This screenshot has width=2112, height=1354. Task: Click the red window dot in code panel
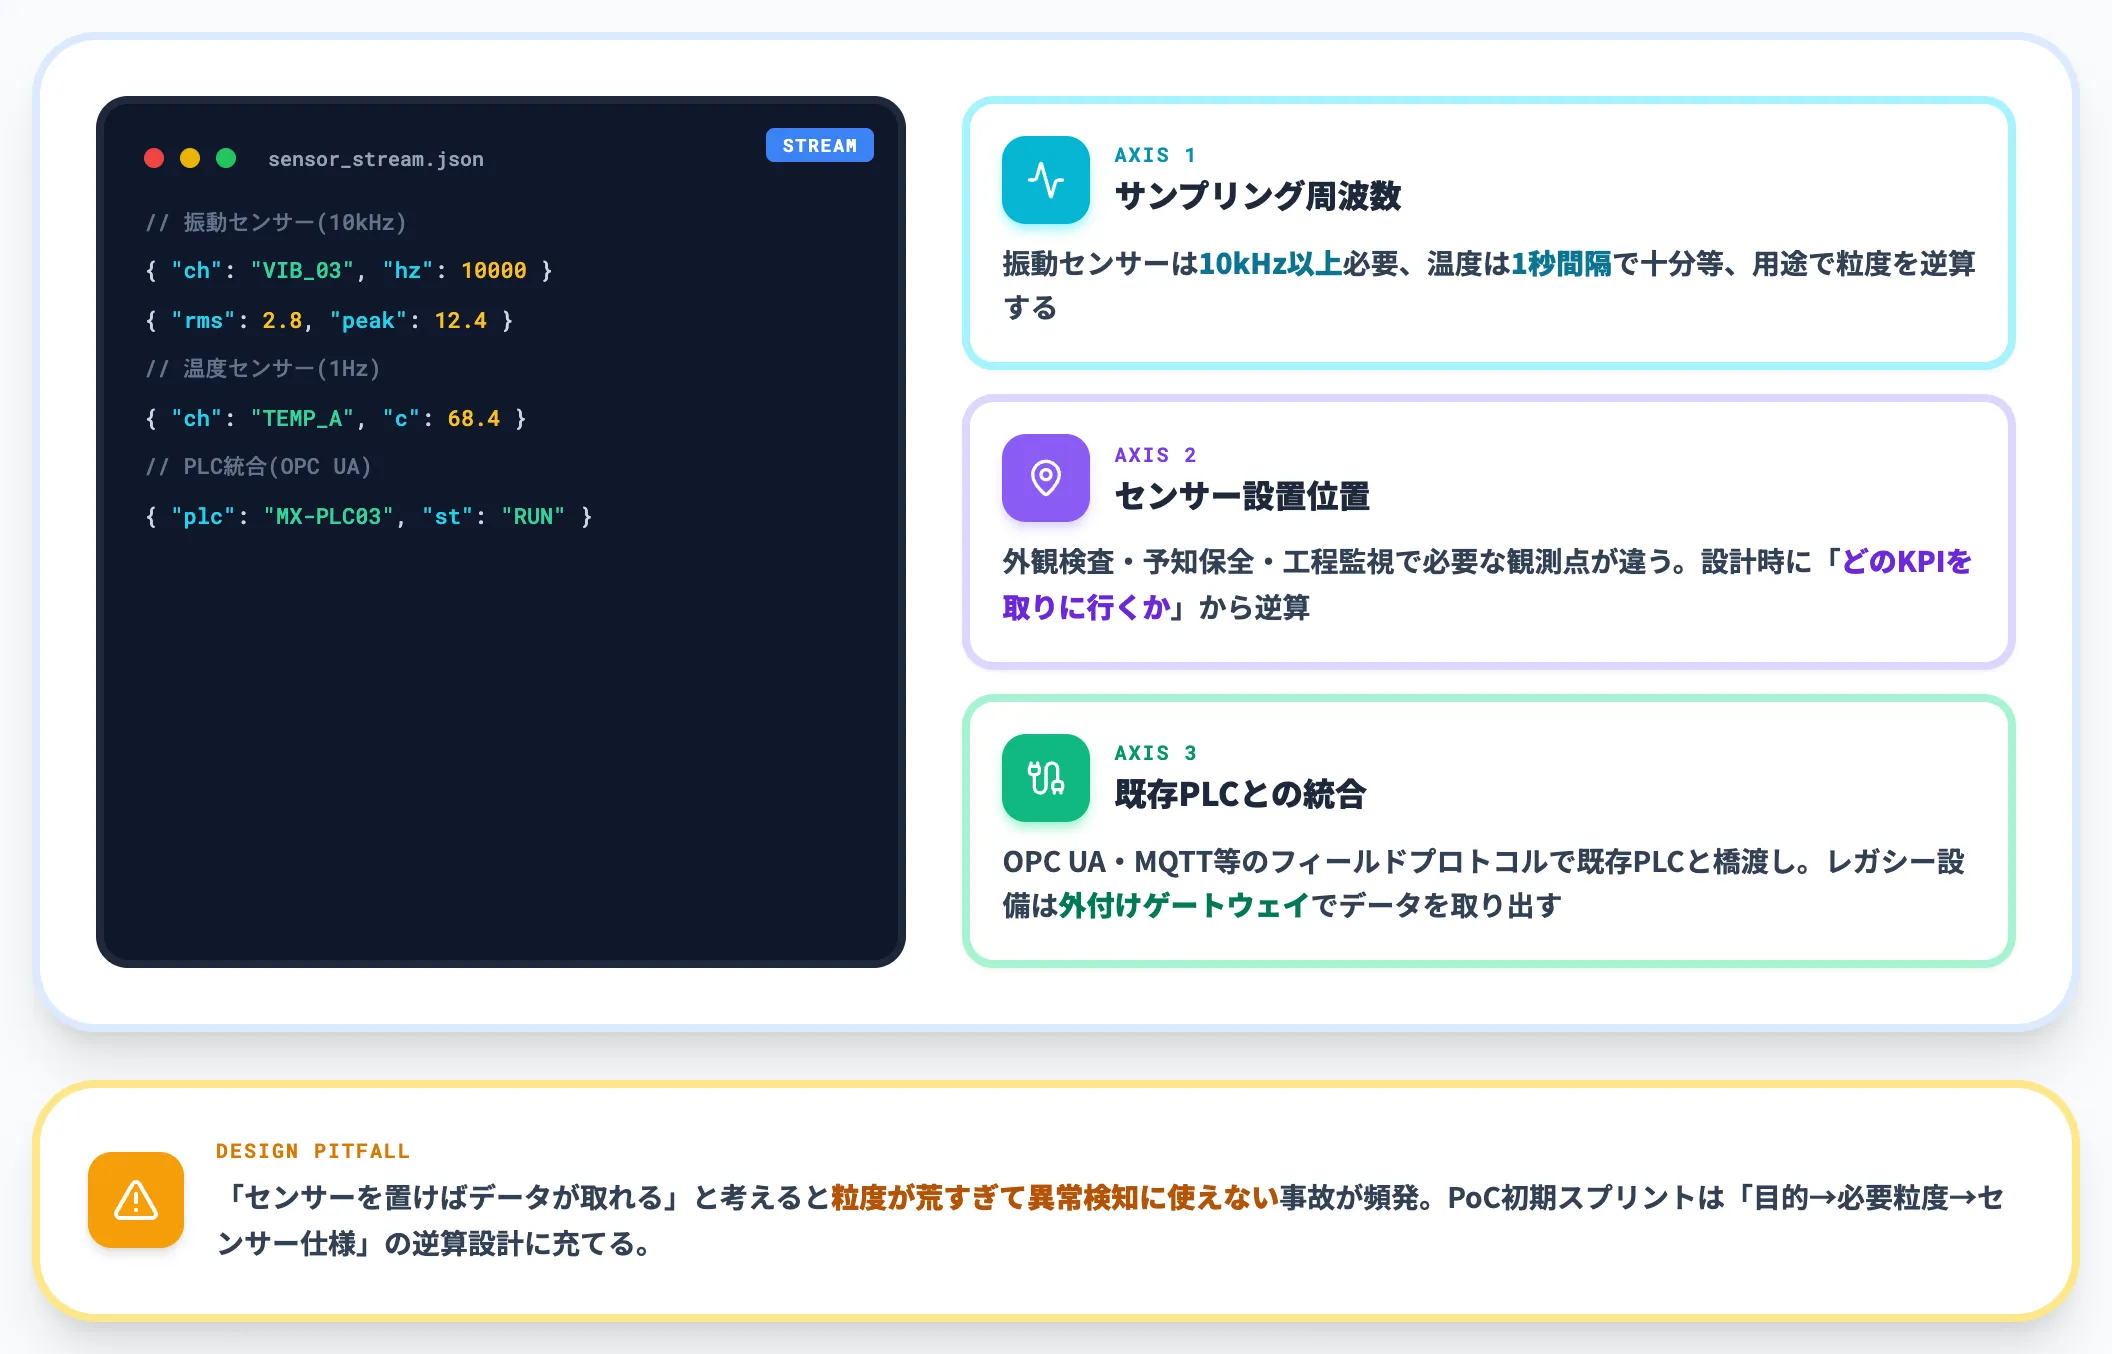pos(154,158)
